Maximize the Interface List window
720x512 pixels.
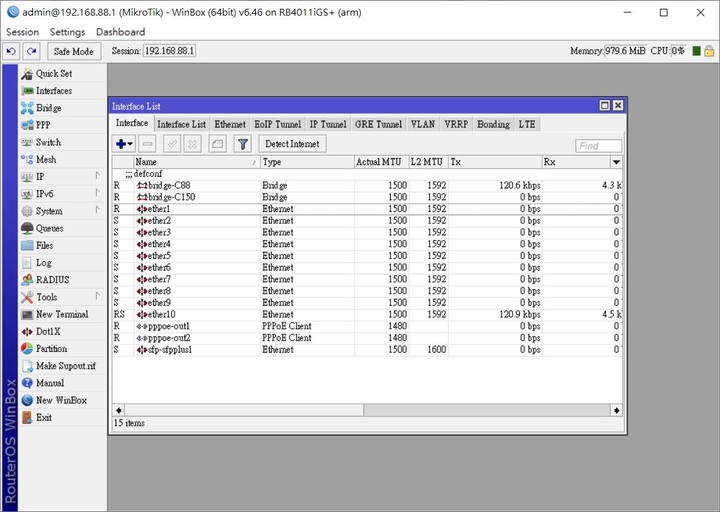tap(605, 106)
